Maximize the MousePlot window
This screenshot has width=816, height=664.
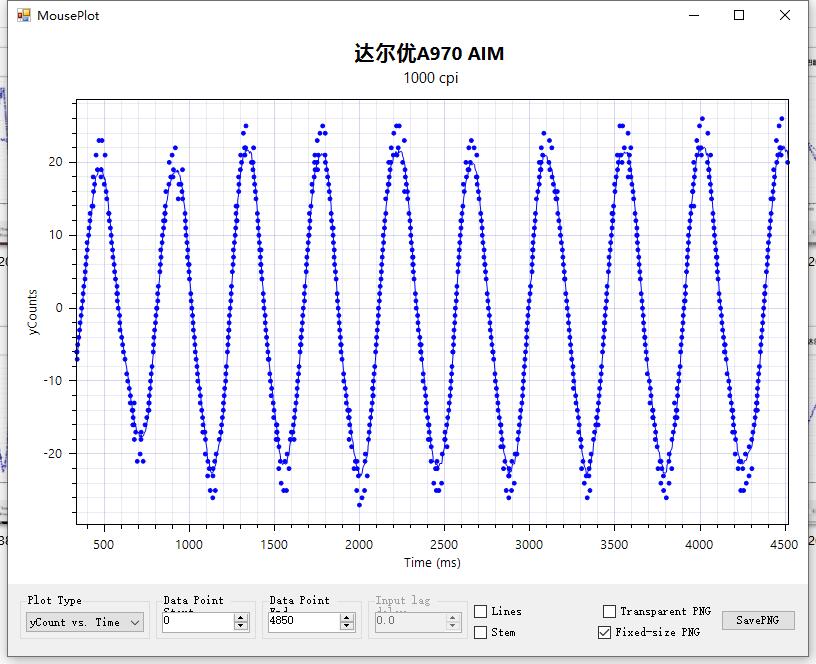tap(739, 15)
